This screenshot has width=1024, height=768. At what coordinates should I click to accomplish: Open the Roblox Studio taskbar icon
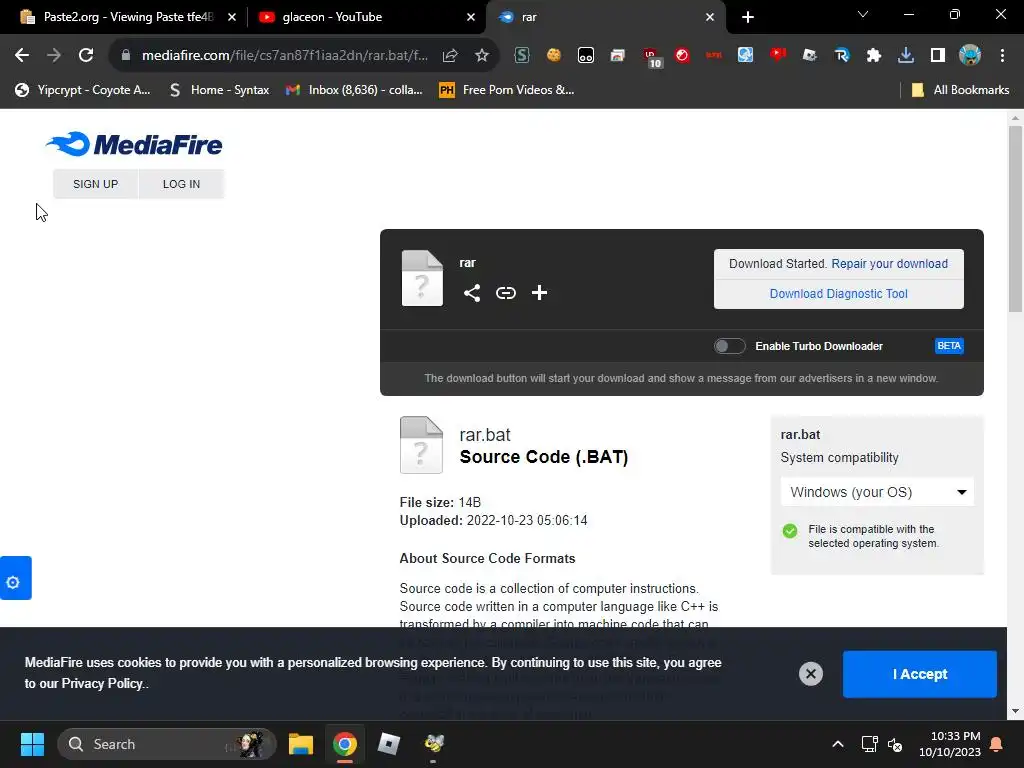(x=389, y=744)
